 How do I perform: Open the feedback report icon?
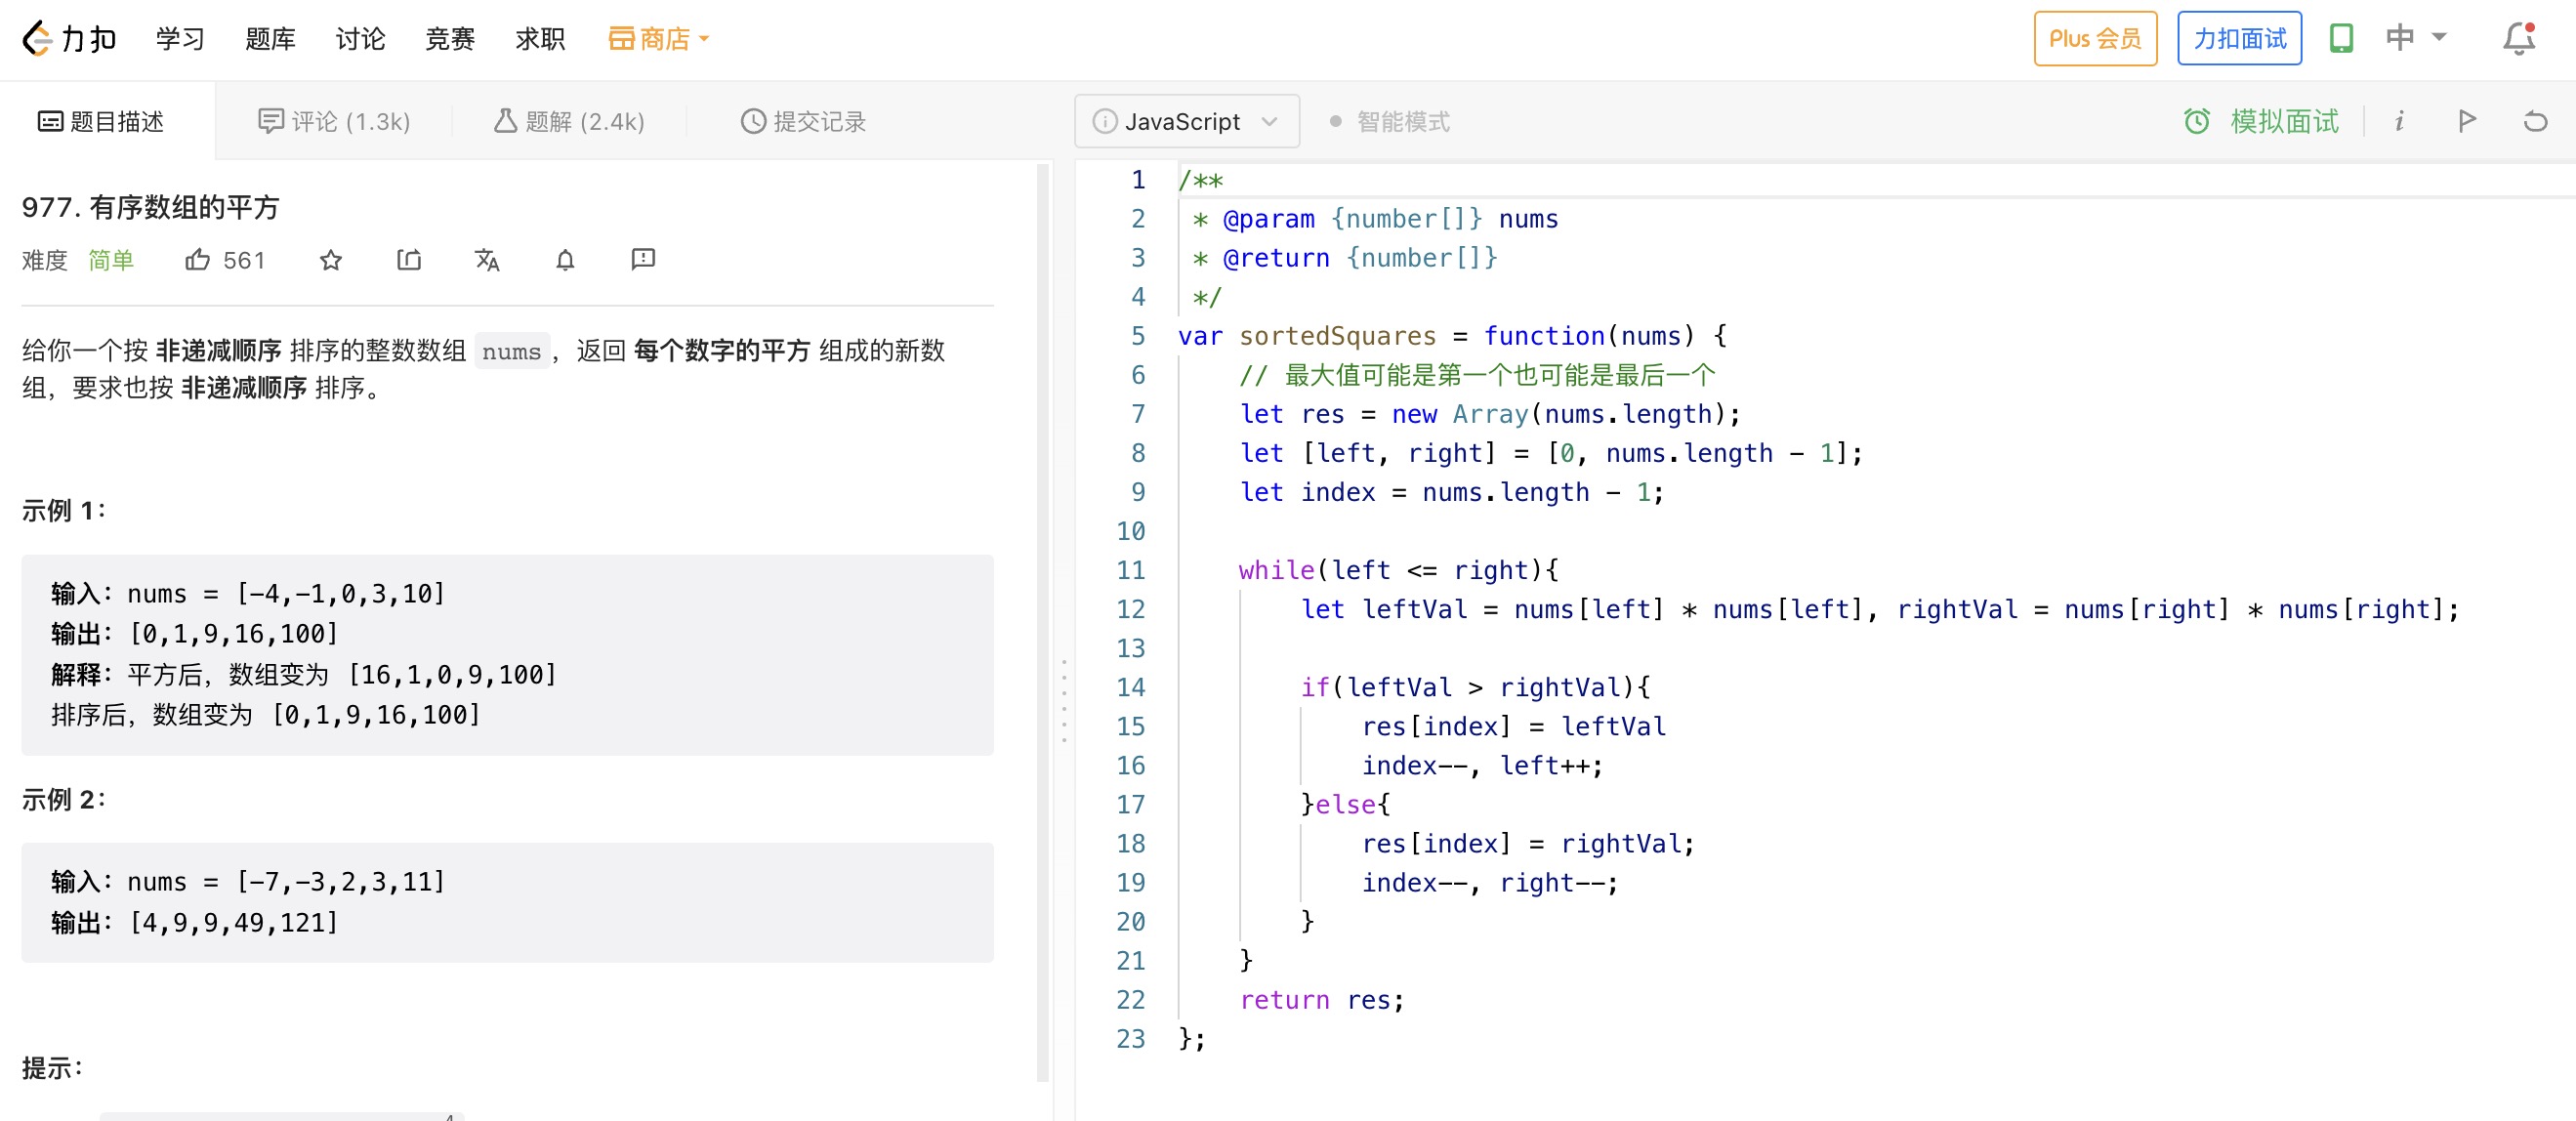(x=643, y=260)
